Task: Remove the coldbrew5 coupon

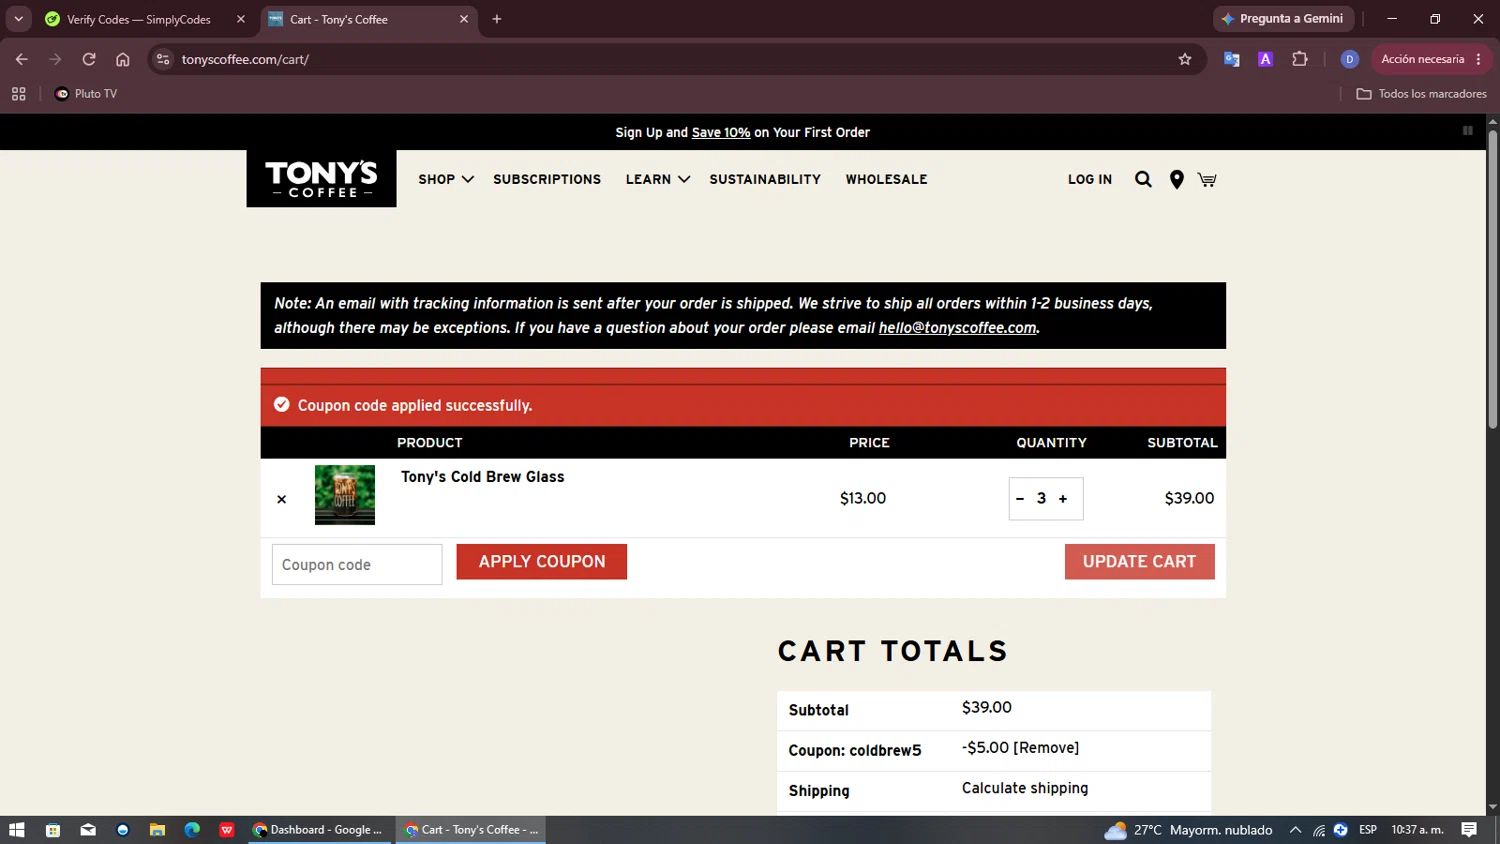Action: click(x=1046, y=748)
